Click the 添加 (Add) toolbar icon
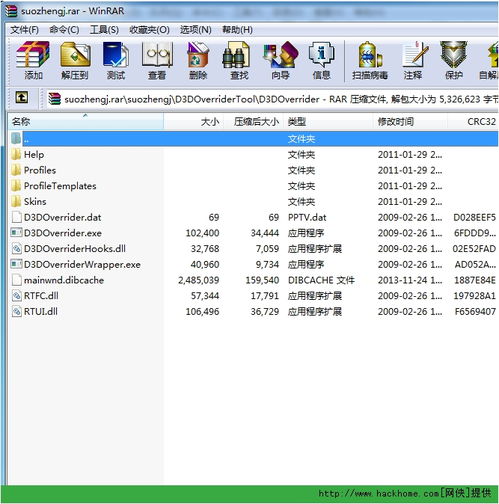The width and height of the screenshot is (499, 504). (33, 60)
